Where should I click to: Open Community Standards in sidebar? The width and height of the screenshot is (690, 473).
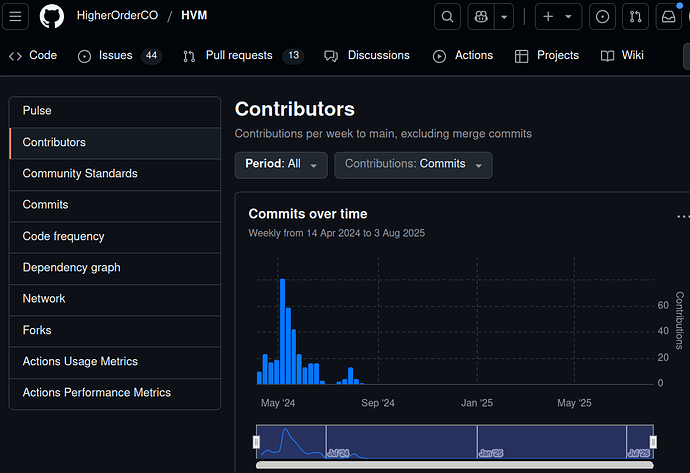(x=115, y=174)
